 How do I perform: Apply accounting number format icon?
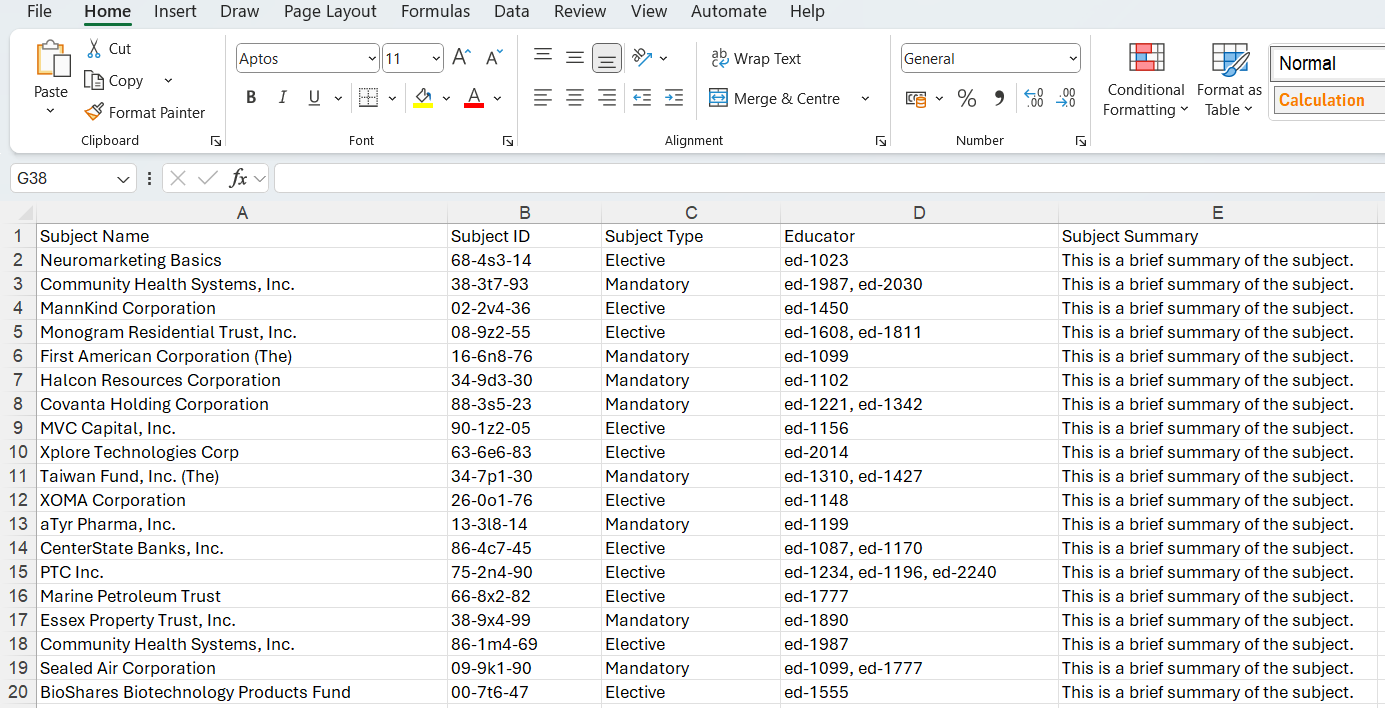[916, 98]
